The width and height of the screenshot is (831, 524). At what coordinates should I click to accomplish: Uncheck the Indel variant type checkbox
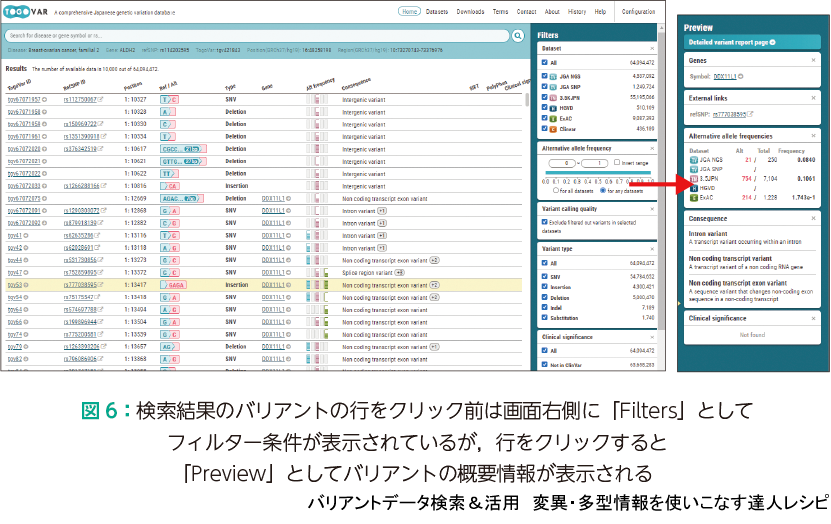(x=544, y=309)
